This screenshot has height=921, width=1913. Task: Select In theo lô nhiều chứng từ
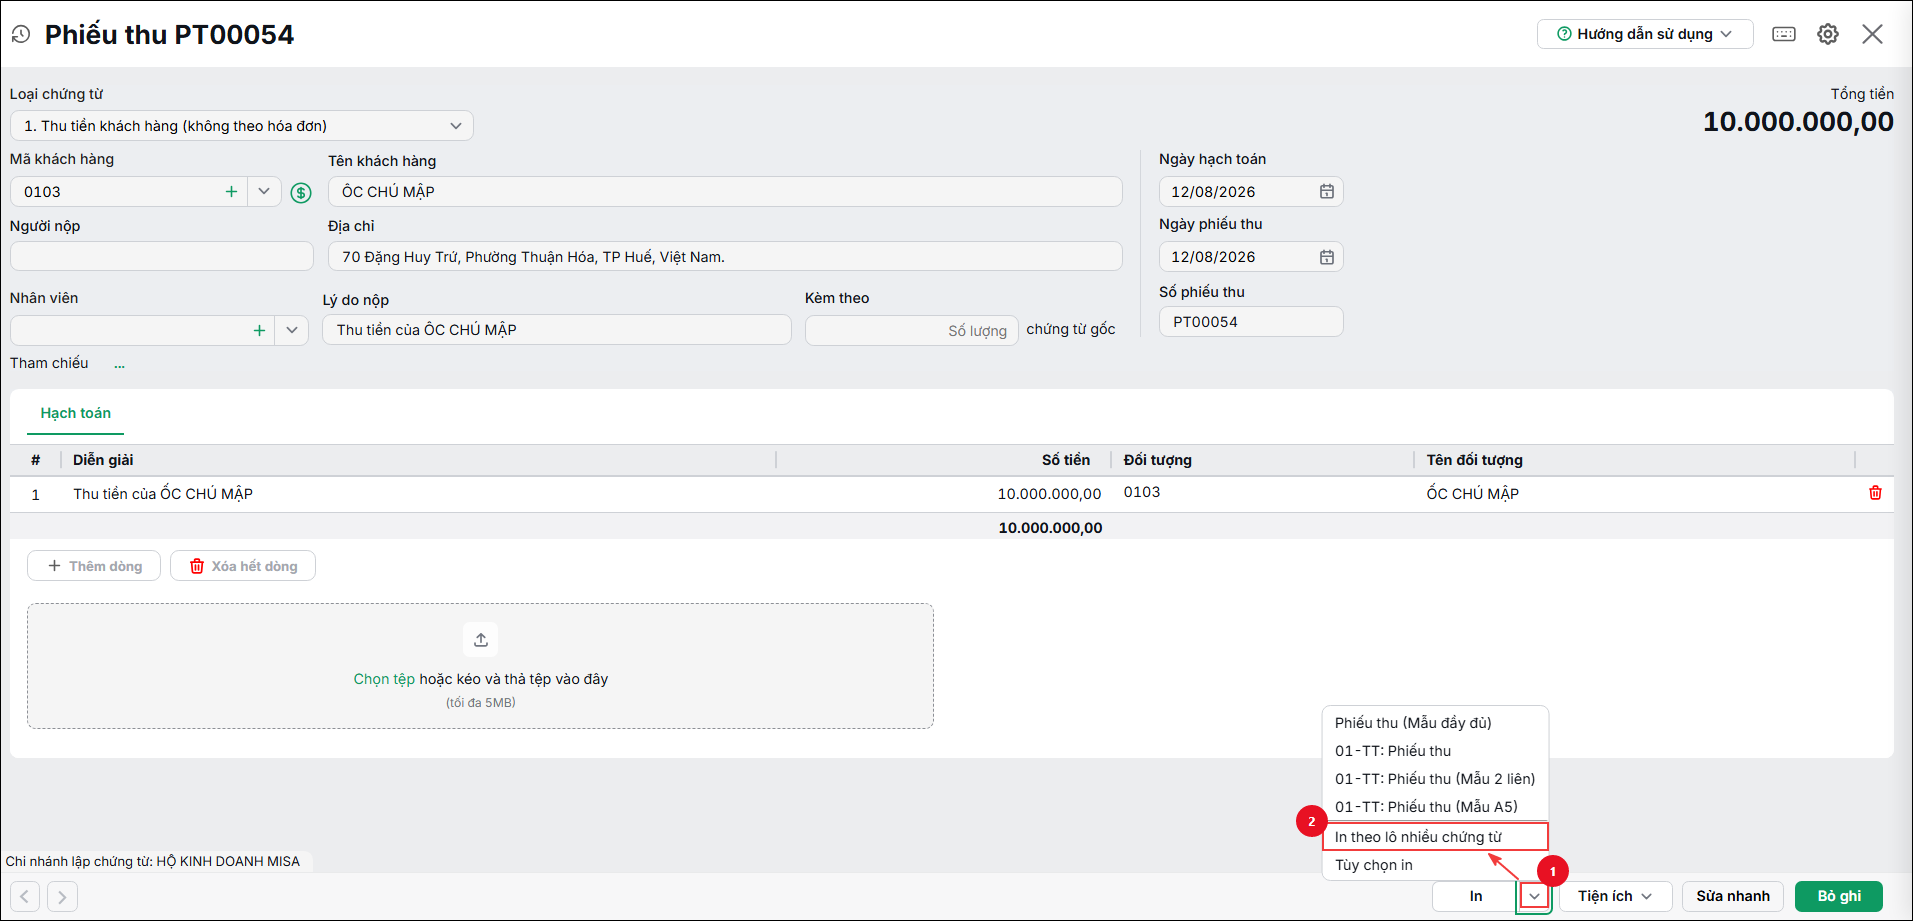pyautogui.click(x=1435, y=837)
